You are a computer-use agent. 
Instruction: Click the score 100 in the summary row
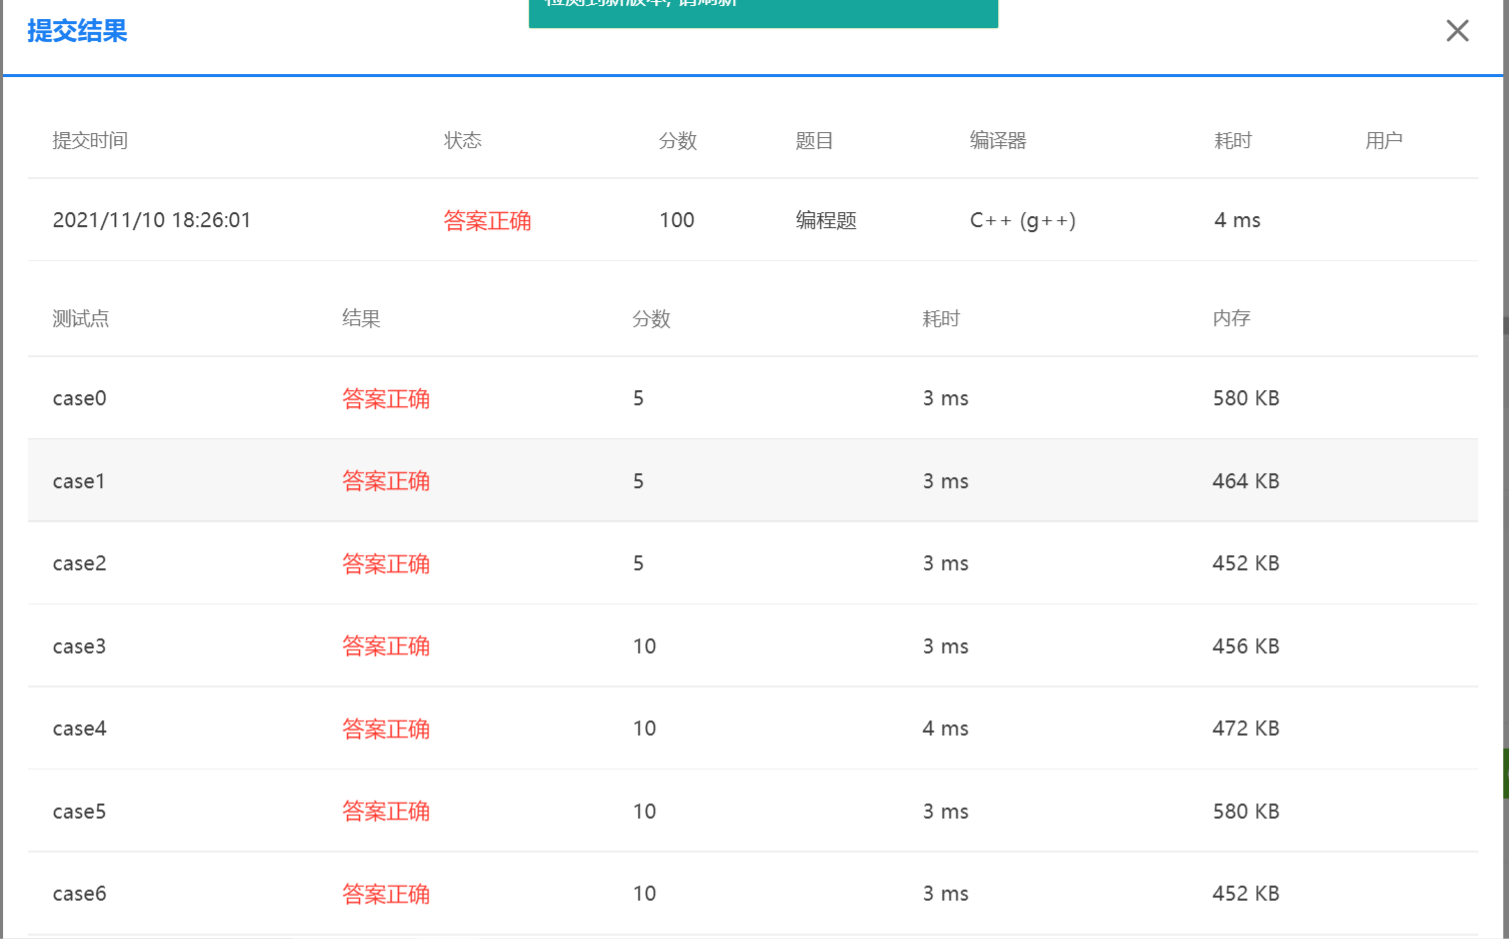[677, 220]
